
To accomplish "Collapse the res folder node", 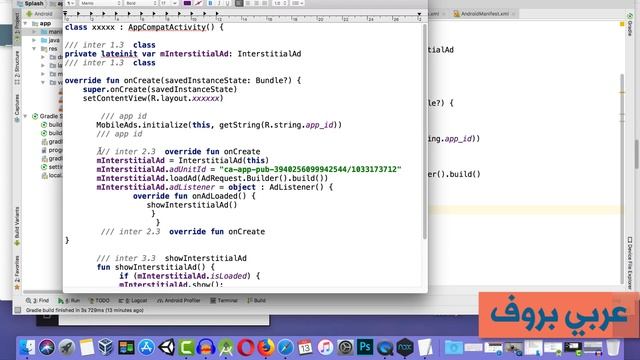I will [x=35, y=49].
